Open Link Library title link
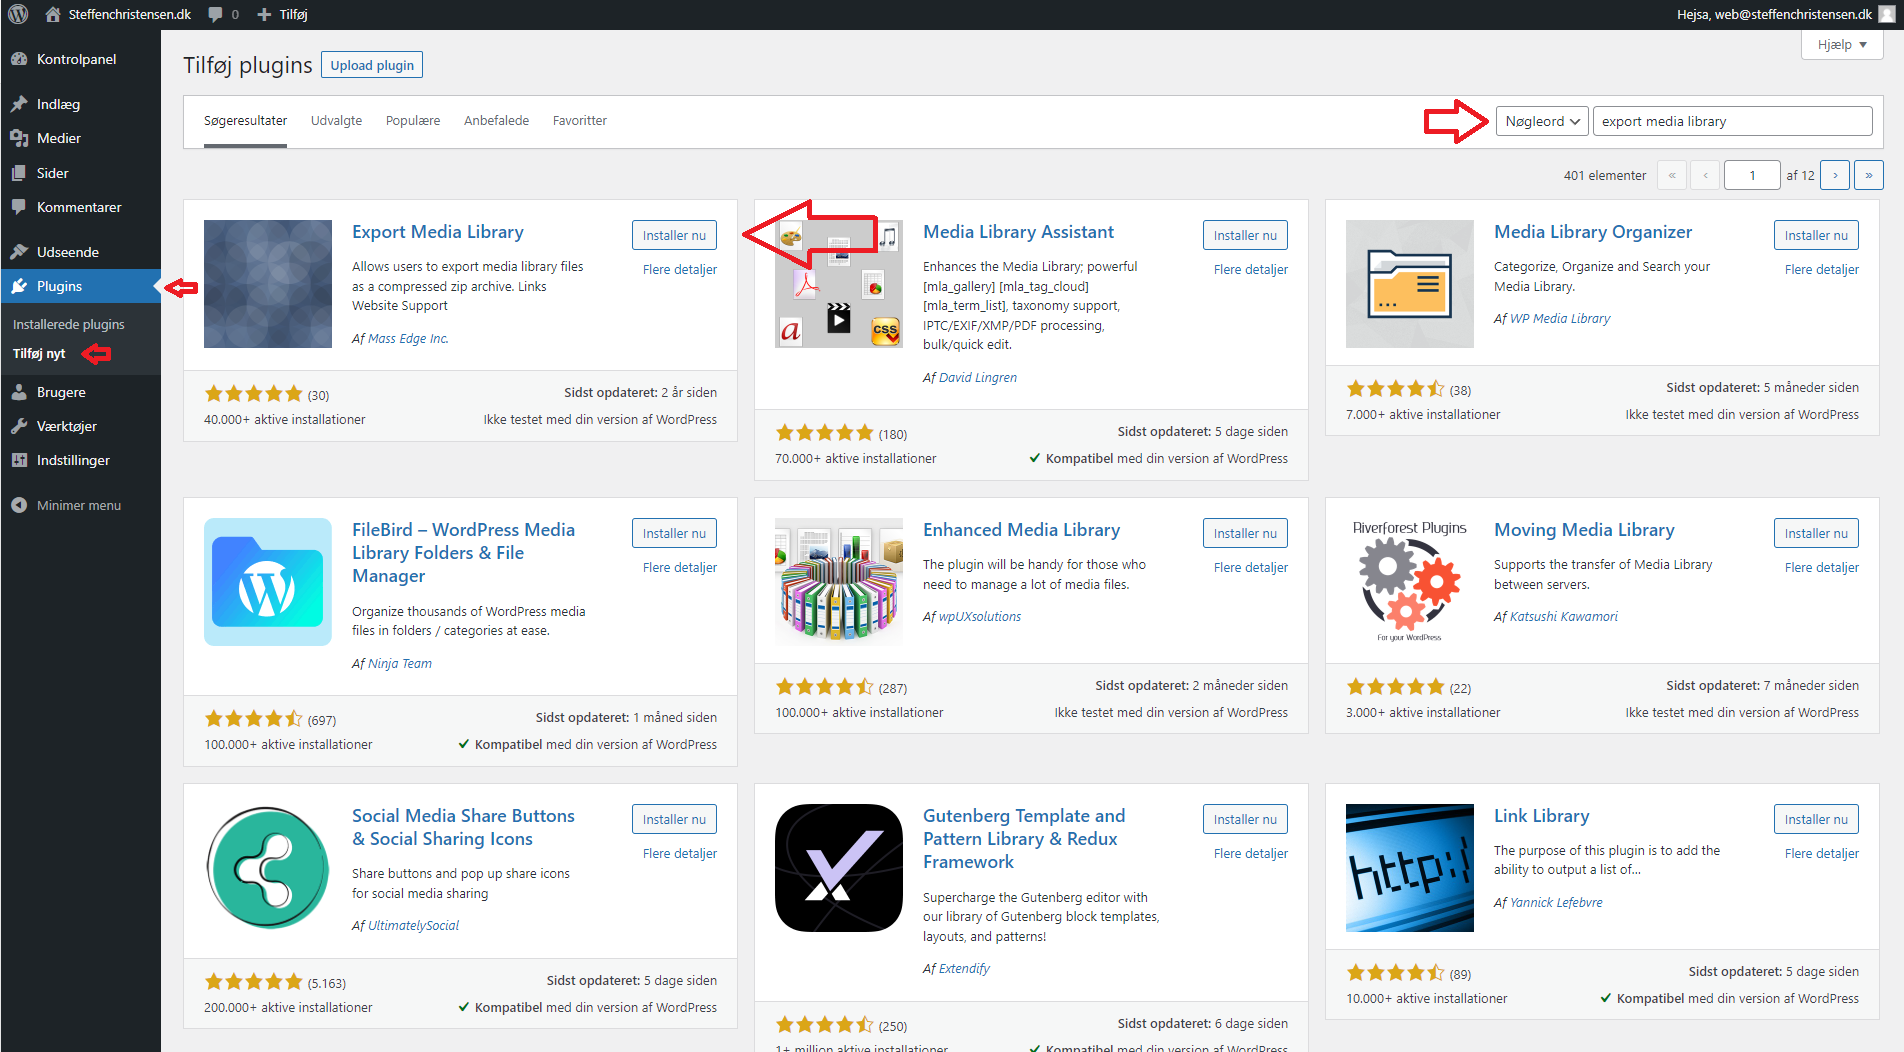This screenshot has height=1052, width=1904. click(1541, 816)
